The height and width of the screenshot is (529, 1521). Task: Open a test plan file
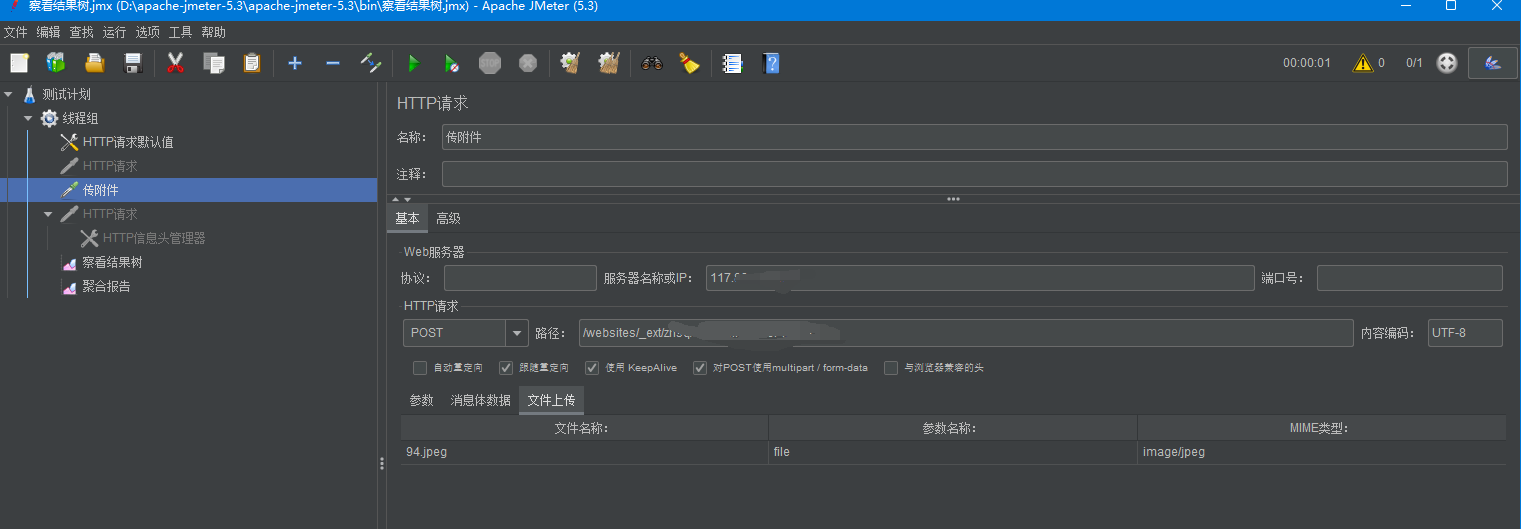click(x=94, y=63)
